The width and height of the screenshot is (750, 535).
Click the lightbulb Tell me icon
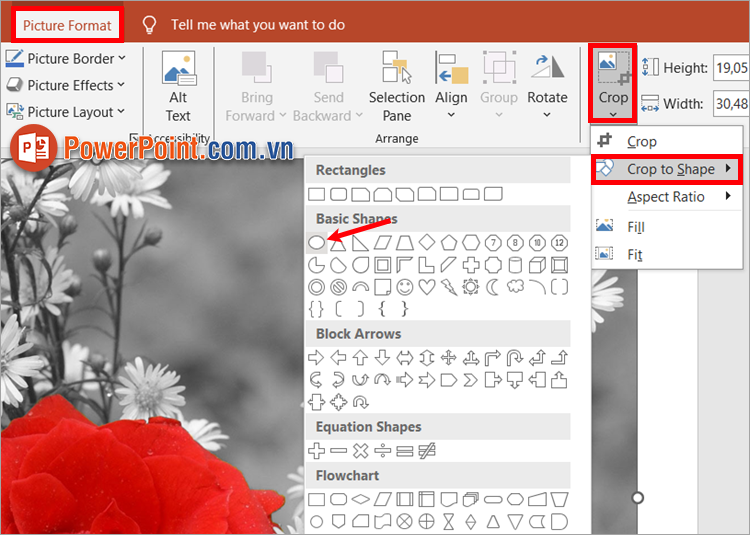(150, 25)
